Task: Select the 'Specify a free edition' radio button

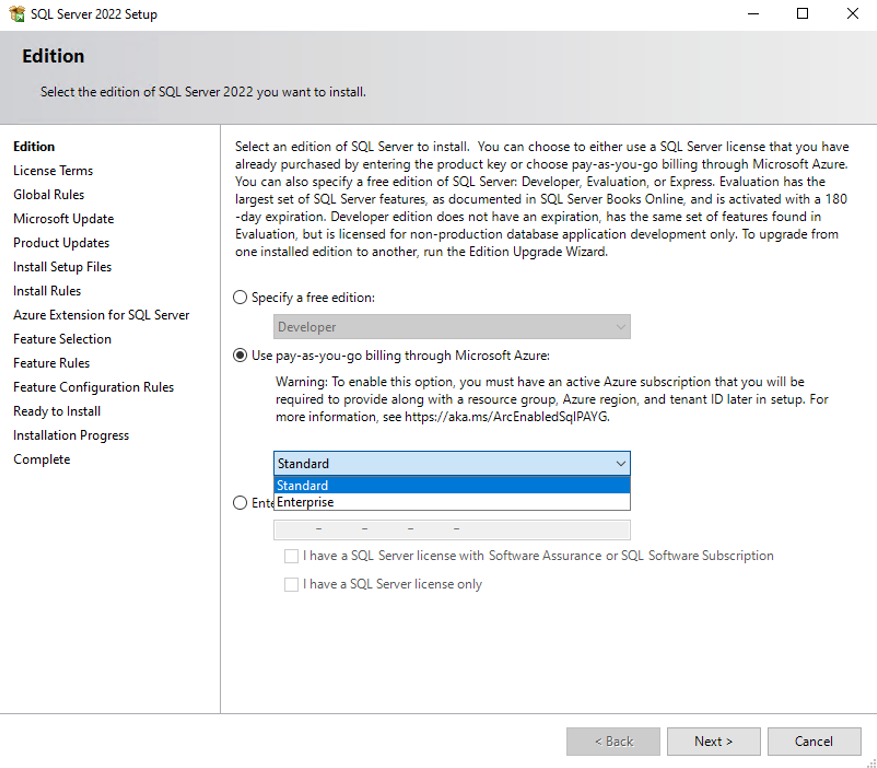Action: click(240, 297)
